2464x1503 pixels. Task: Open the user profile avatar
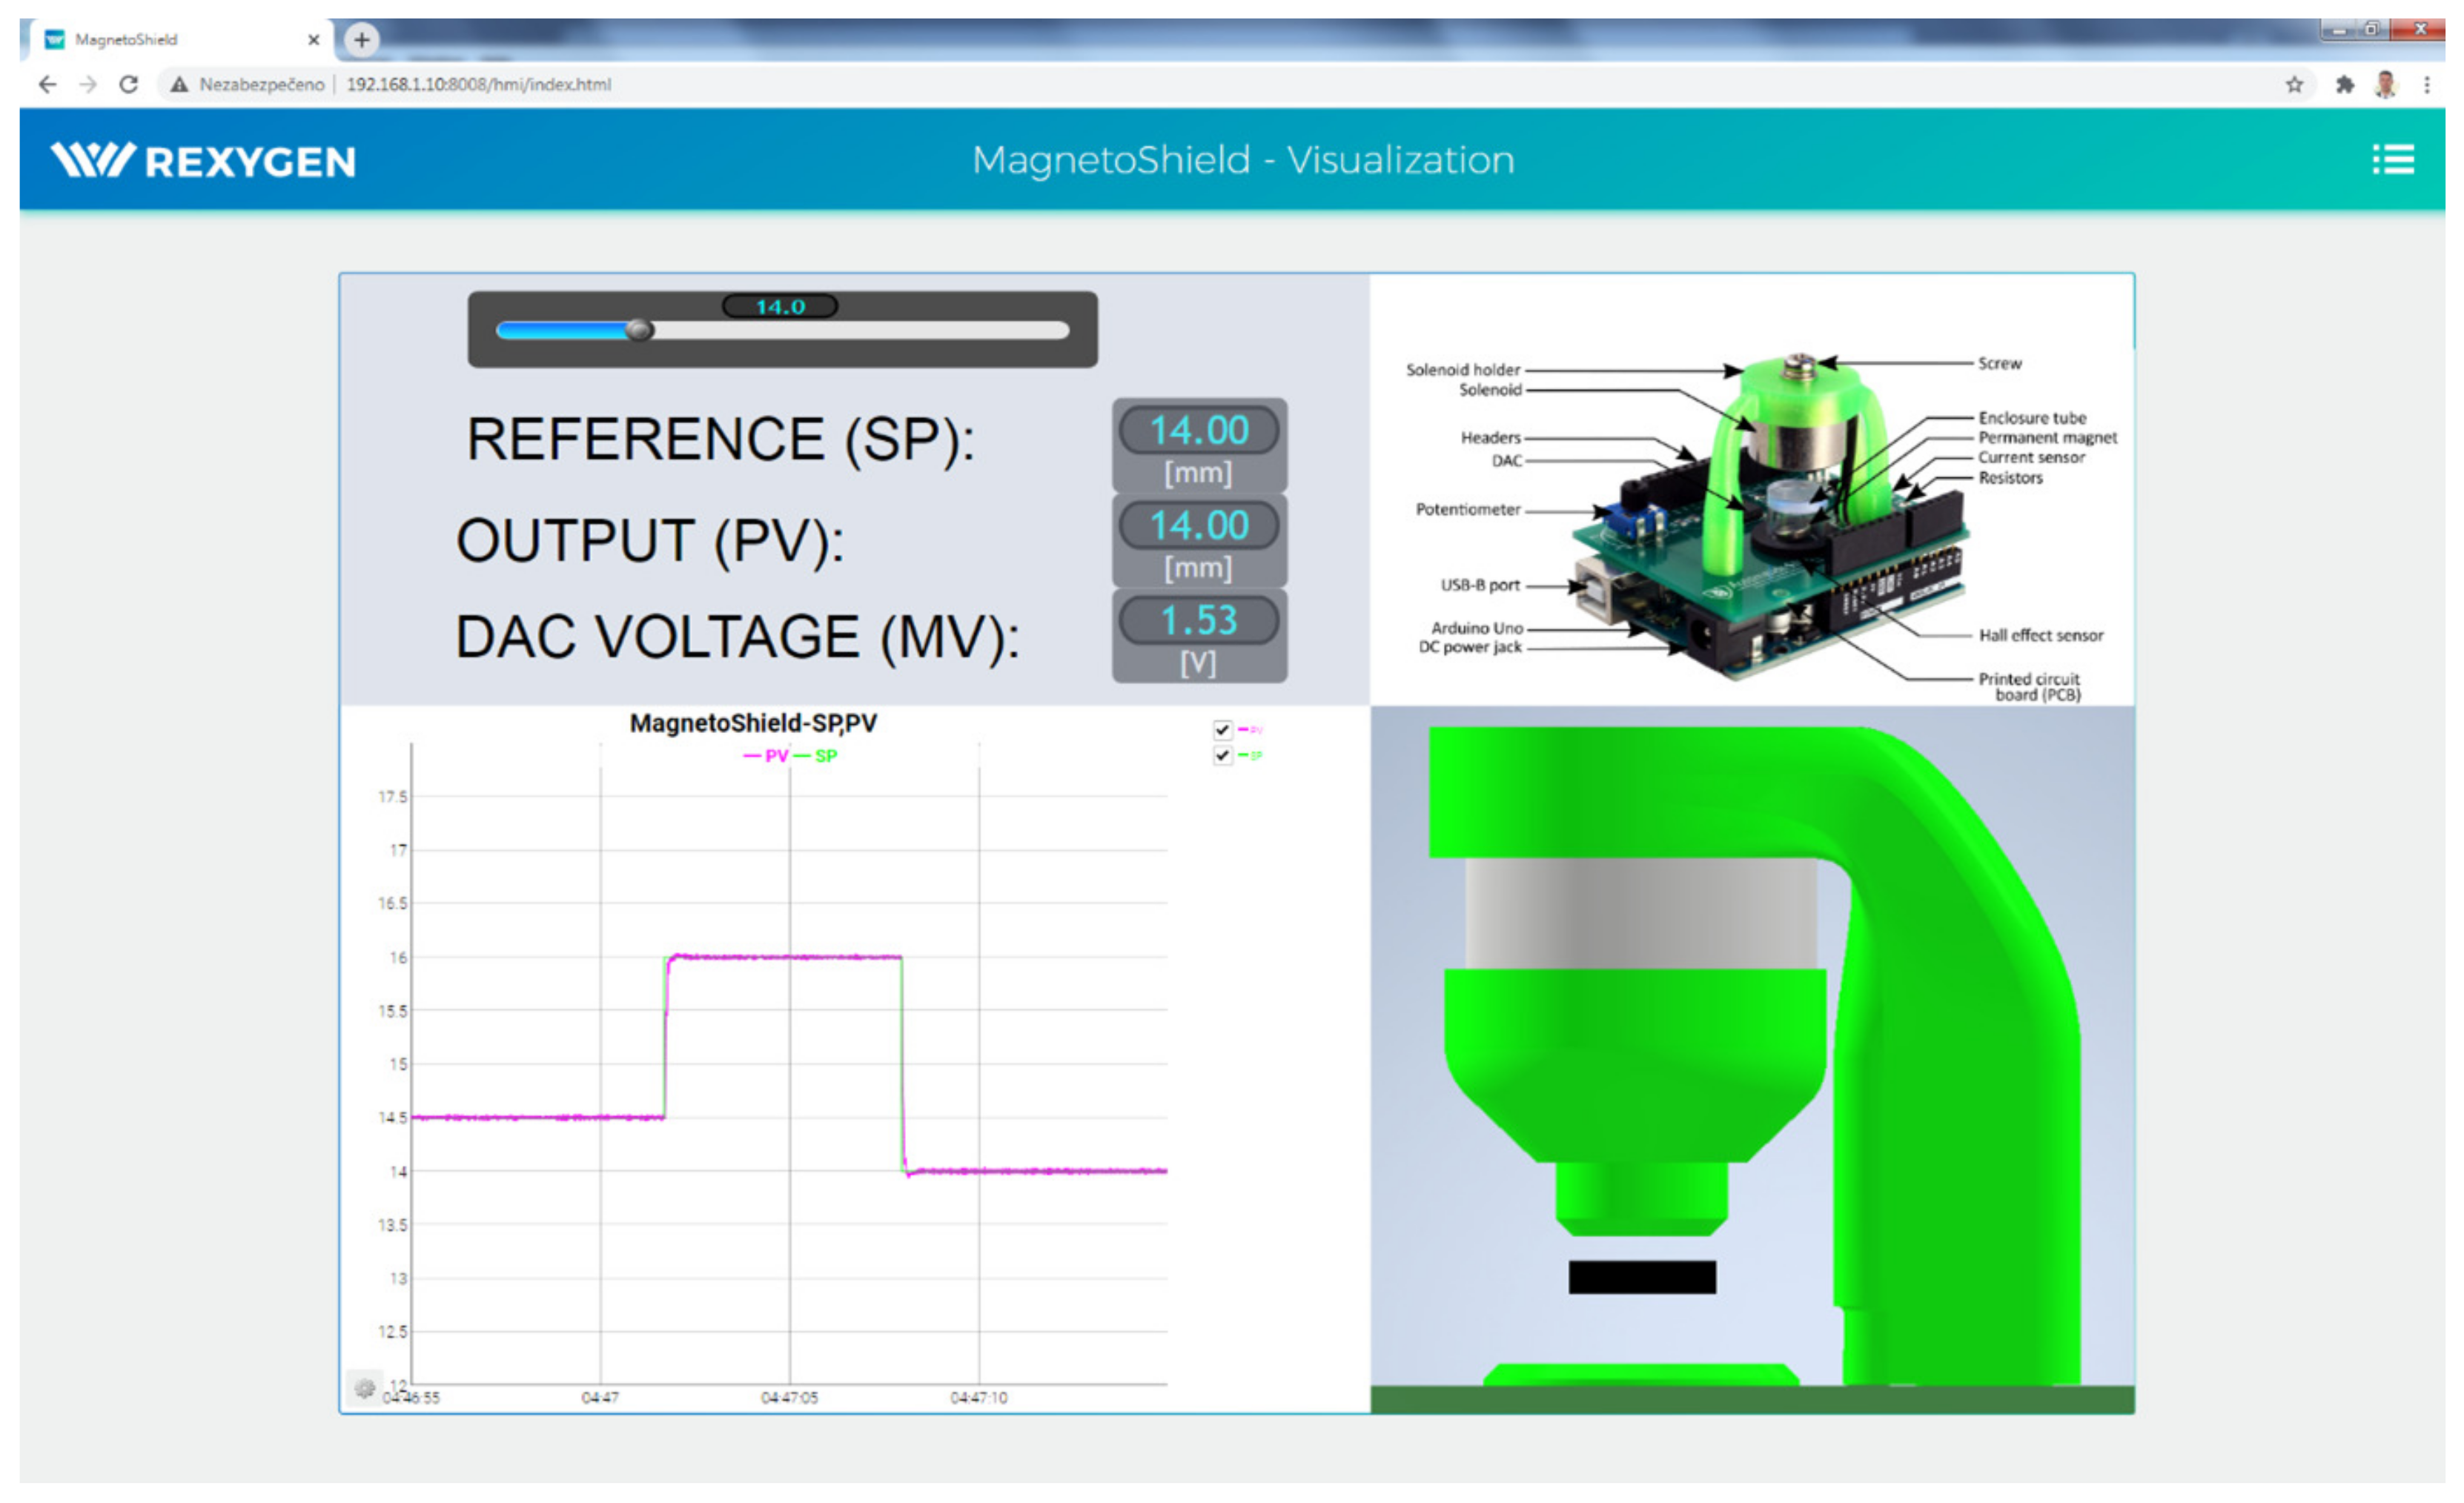click(2386, 85)
